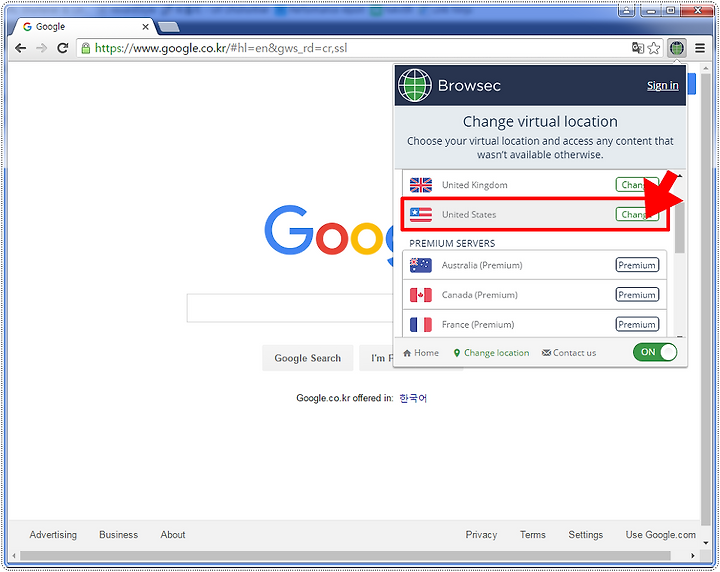
Task: Click the address bar URL
Action: point(220,48)
